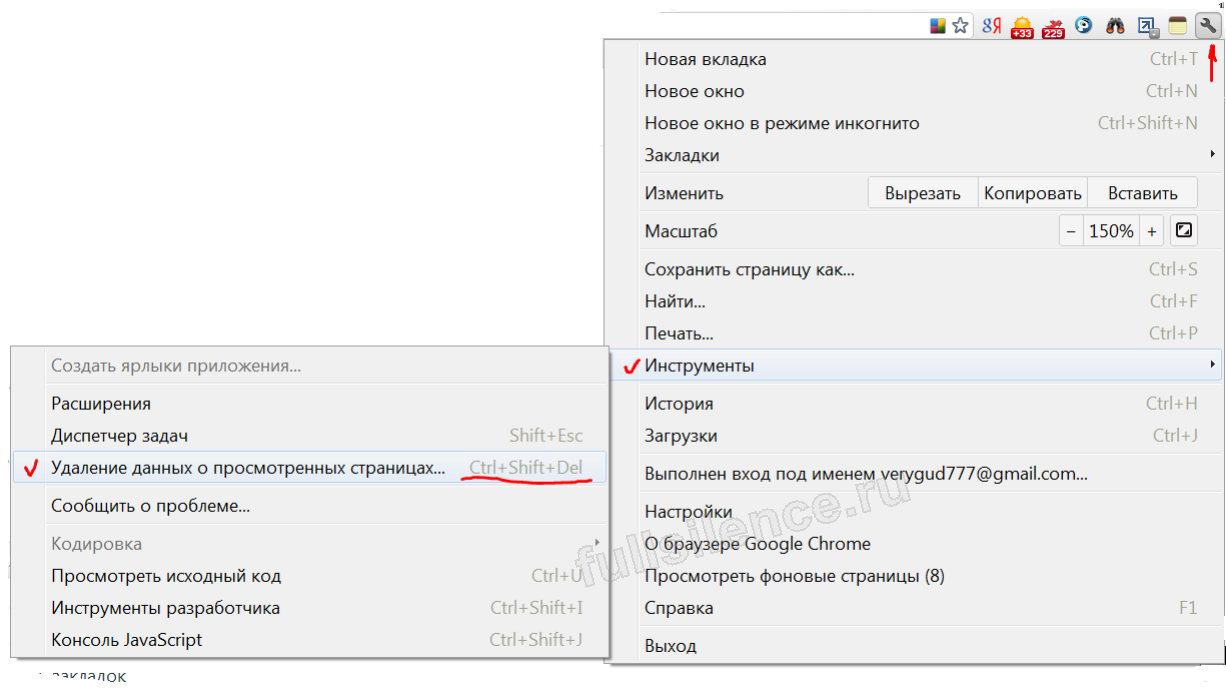Click the signed-in account verygud777@gmail.com entry
Screen dimensions: 1226x694
click(865, 474)
